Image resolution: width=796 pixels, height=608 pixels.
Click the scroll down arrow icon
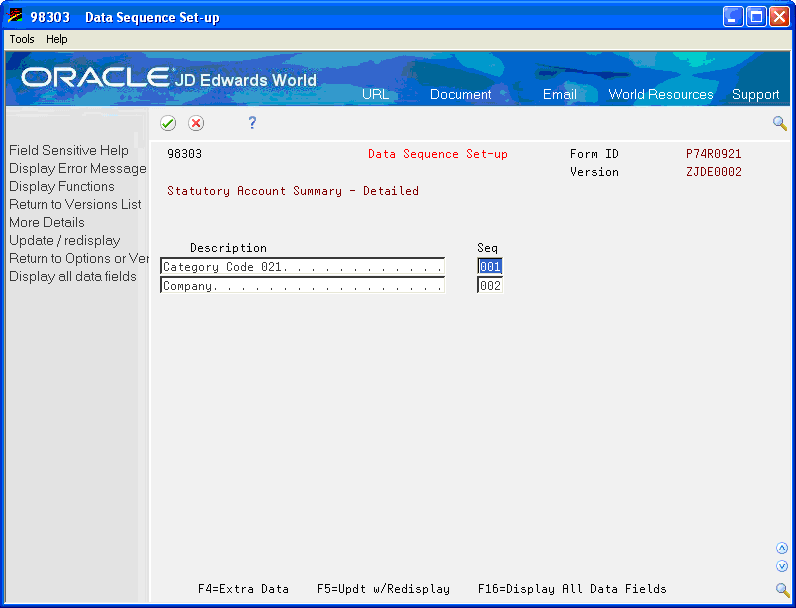[782, 566]
